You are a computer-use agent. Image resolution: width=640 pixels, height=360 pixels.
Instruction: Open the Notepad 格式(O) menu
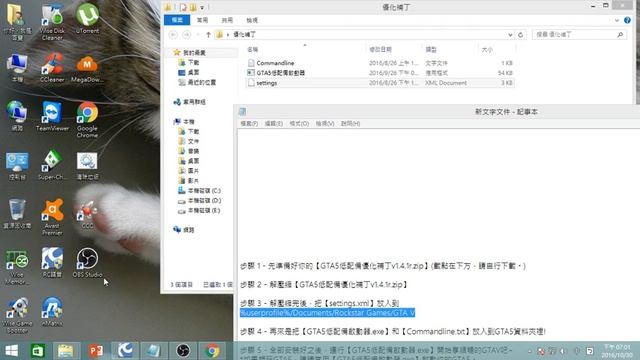pyautogui.click(x=299, y=124)
